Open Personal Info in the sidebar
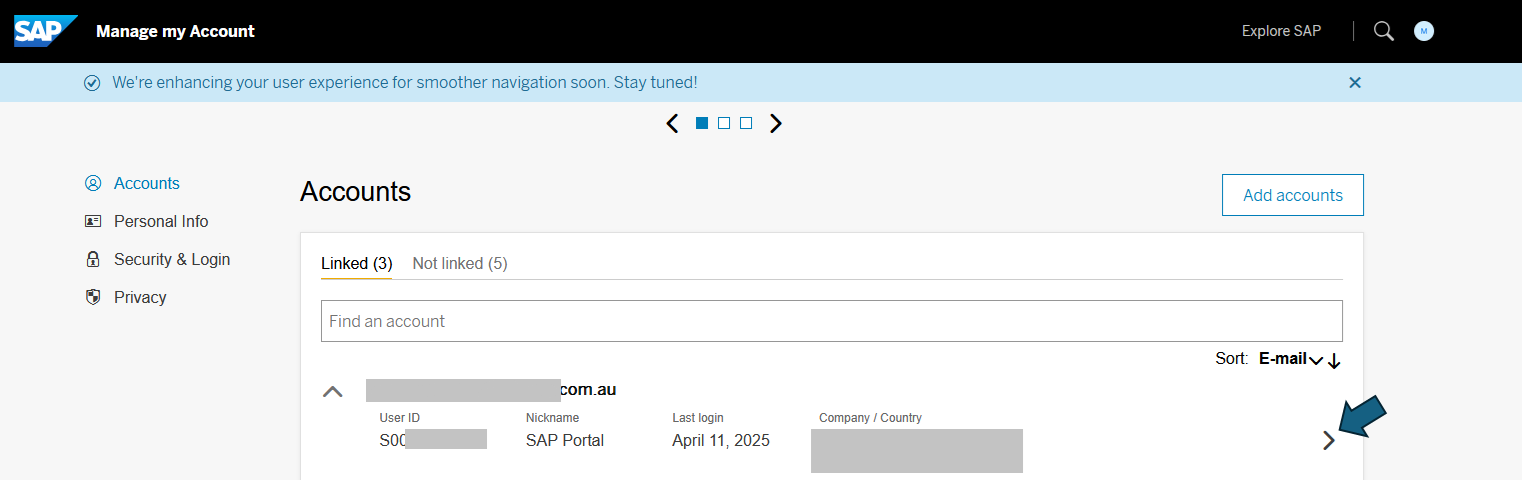Image resolution: width=1522 pixels, height=480 pixels. [x=161, y=221]
